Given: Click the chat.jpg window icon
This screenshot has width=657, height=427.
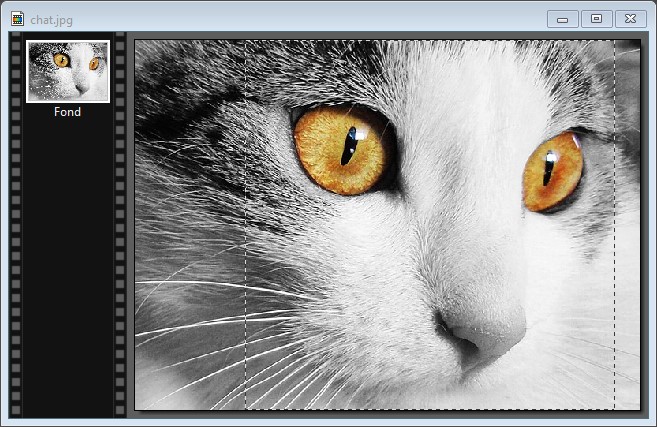Looking at the screenshot, I should [x=18, y=19].
